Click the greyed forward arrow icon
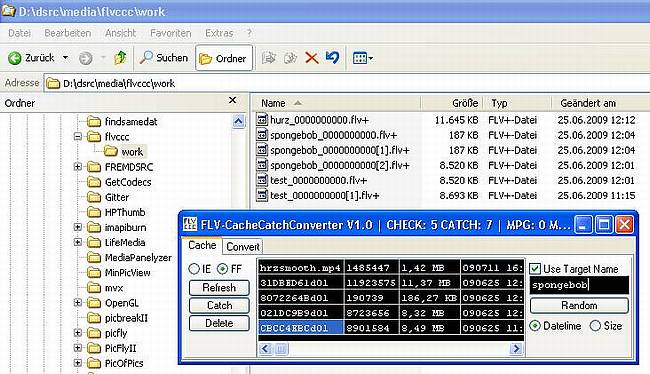Viewport: 650px width, 374px height. point(85,58)
